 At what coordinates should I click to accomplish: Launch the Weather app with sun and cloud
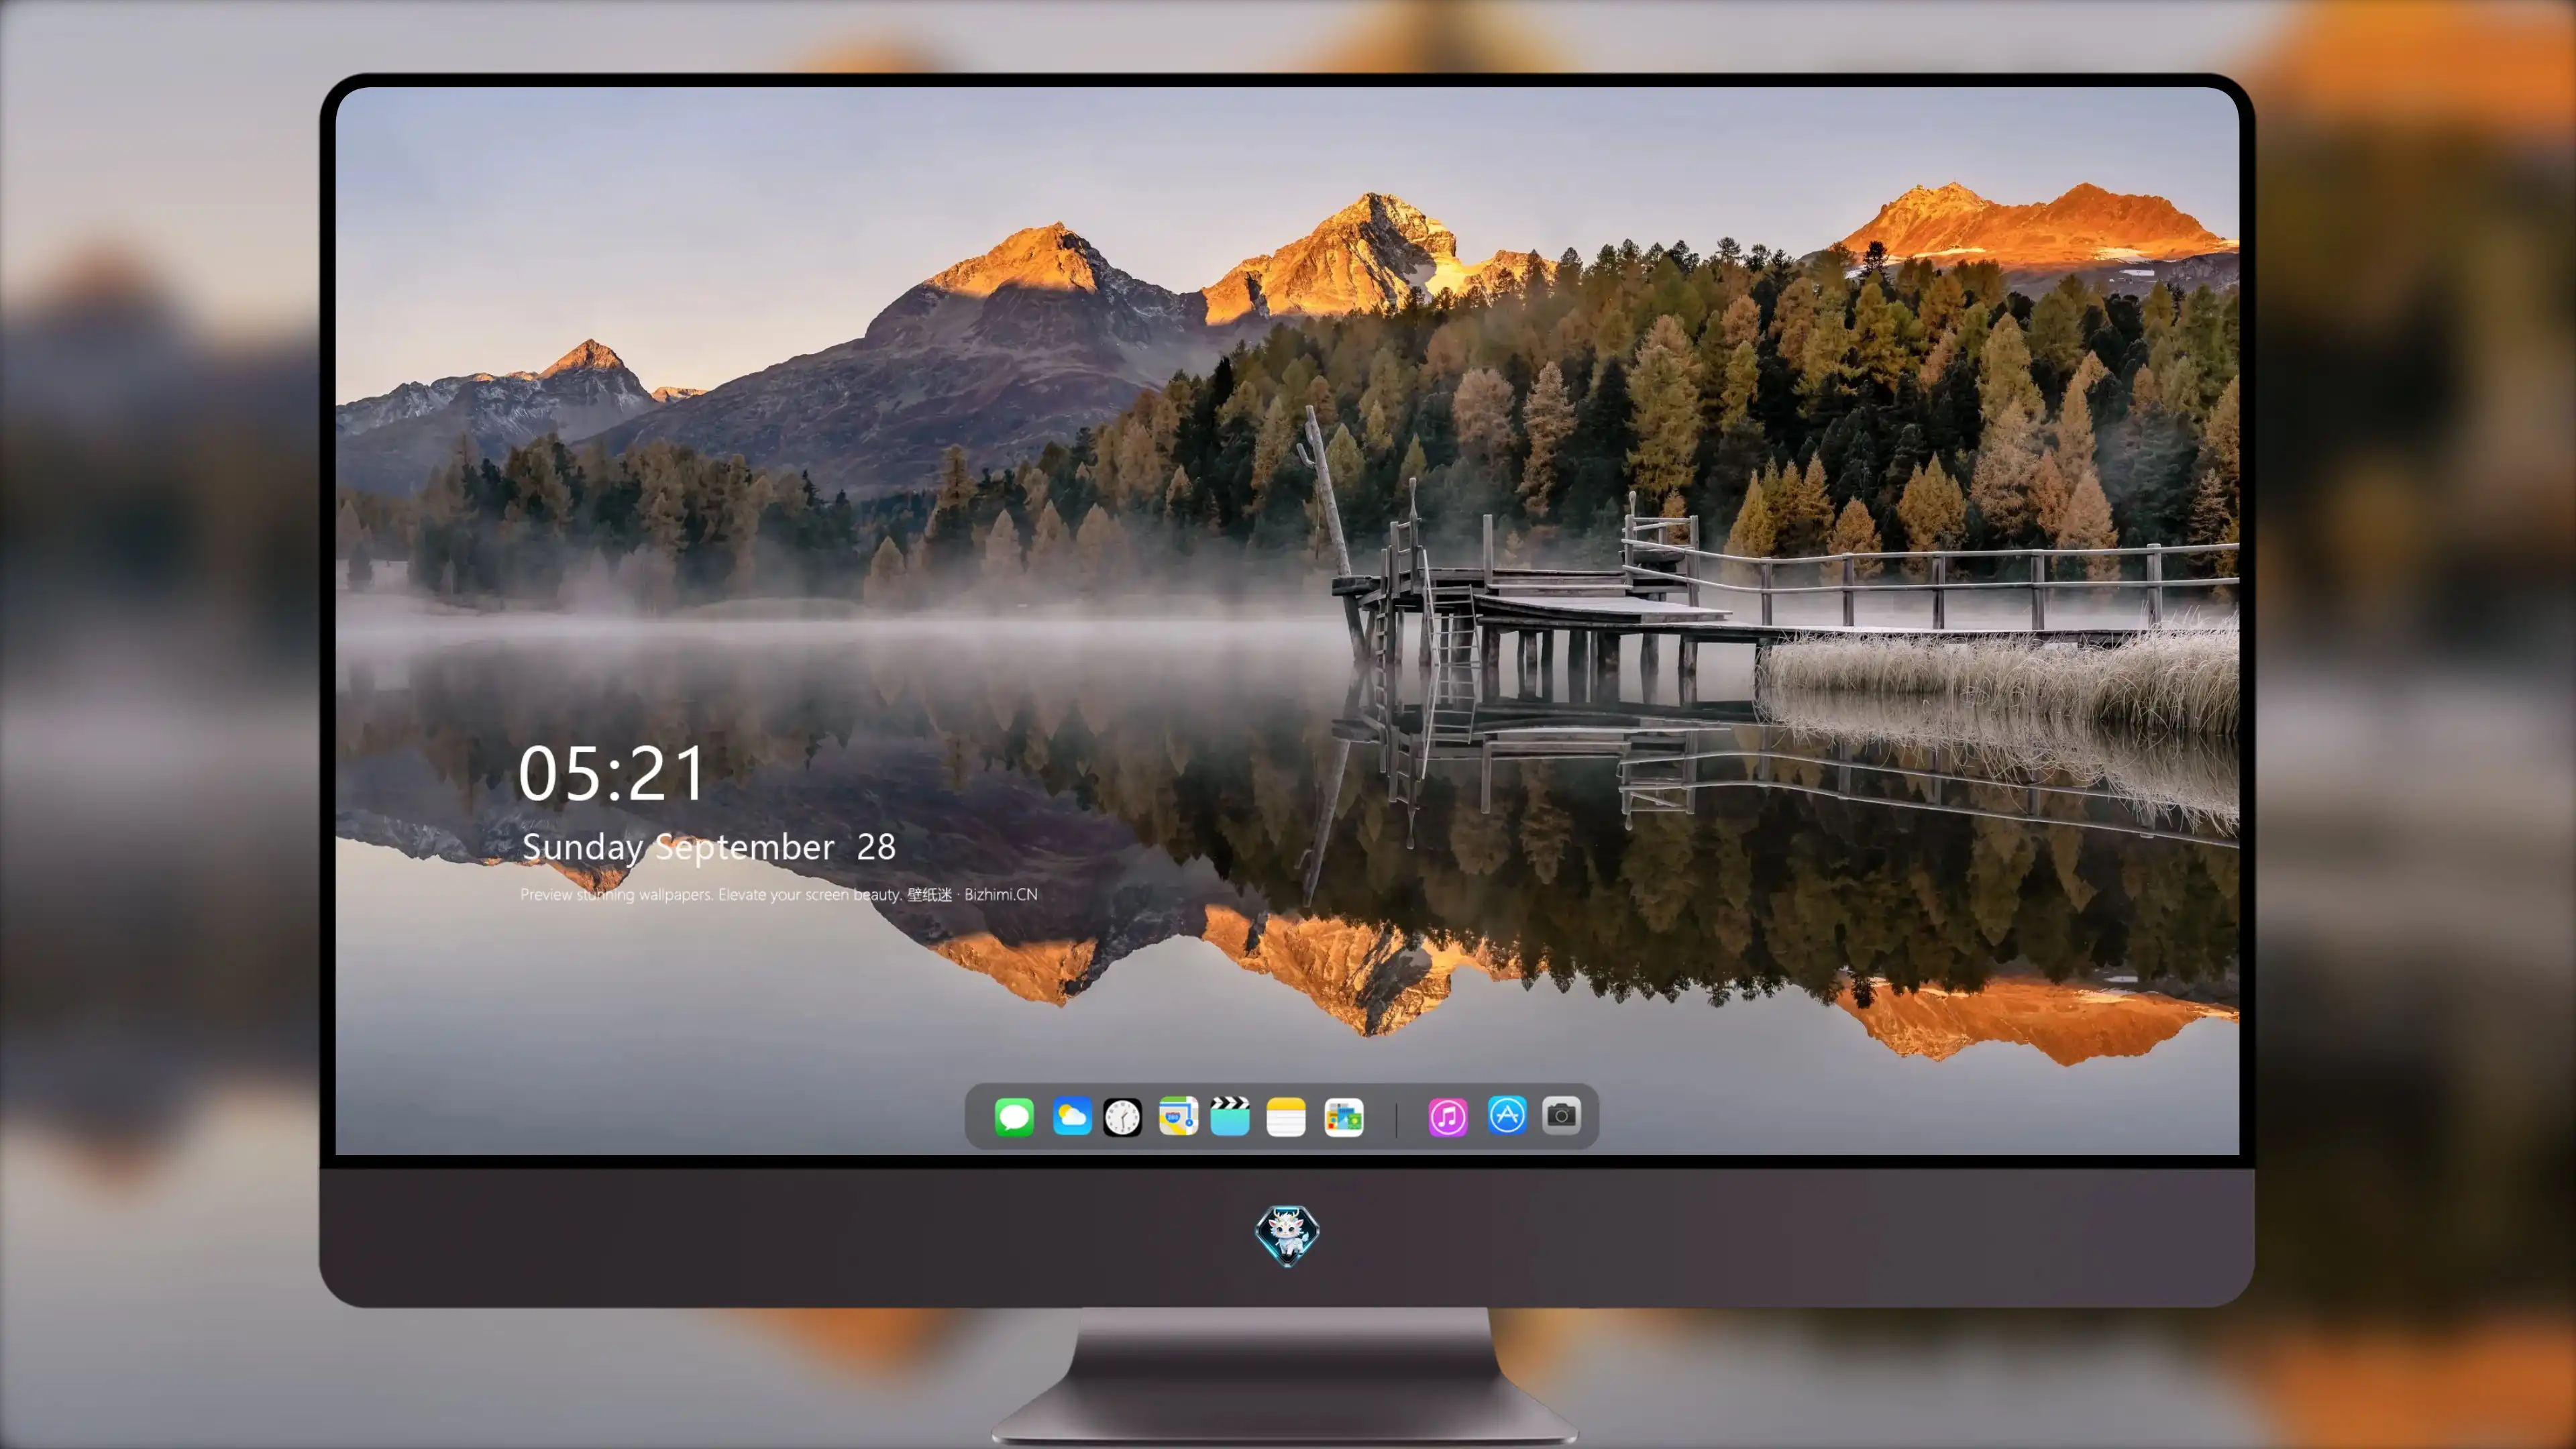pos(1072,1116)
